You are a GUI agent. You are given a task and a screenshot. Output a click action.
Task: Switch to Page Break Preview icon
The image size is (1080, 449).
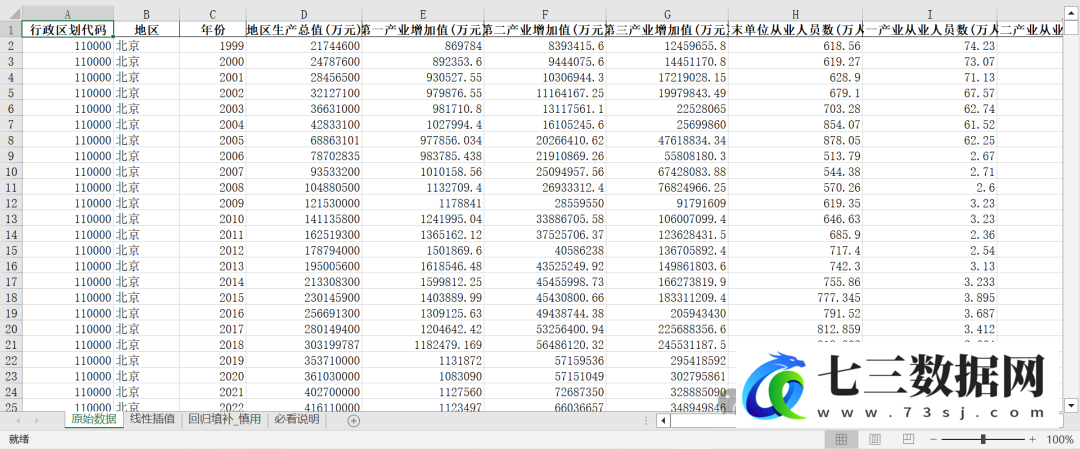pyautogui.click(x=908, y=439)
